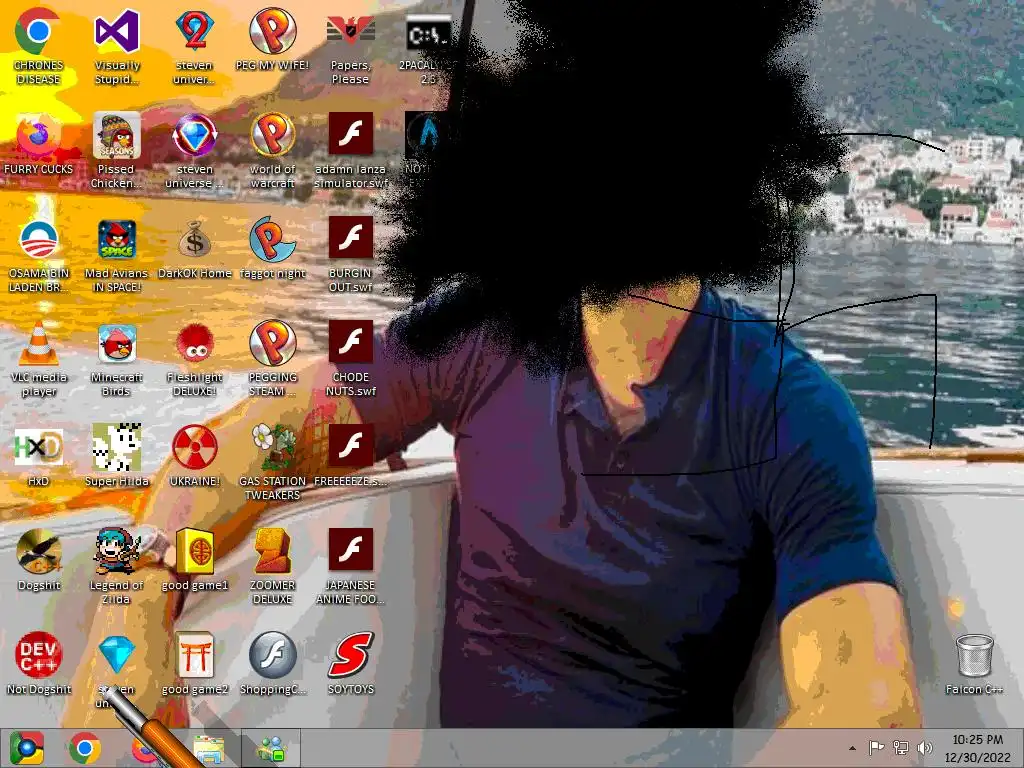1024x768 pixels.
Task: Open the network status tray icon
Action: [x=901, y=748]
